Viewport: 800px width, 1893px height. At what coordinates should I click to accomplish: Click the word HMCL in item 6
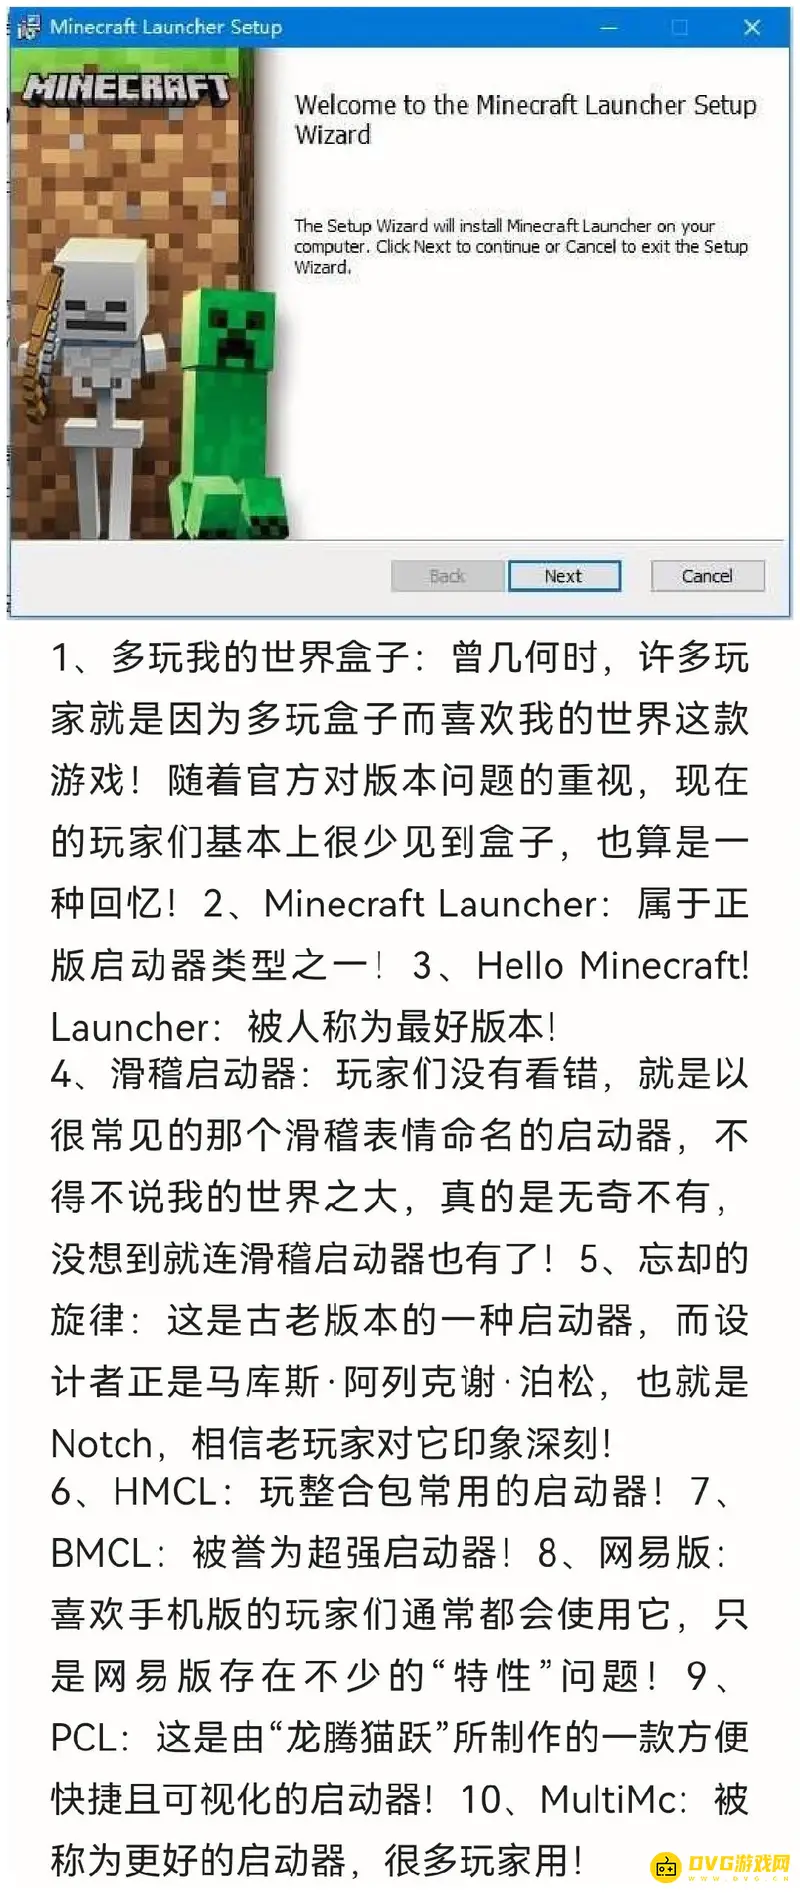(x=165, y=1492)
